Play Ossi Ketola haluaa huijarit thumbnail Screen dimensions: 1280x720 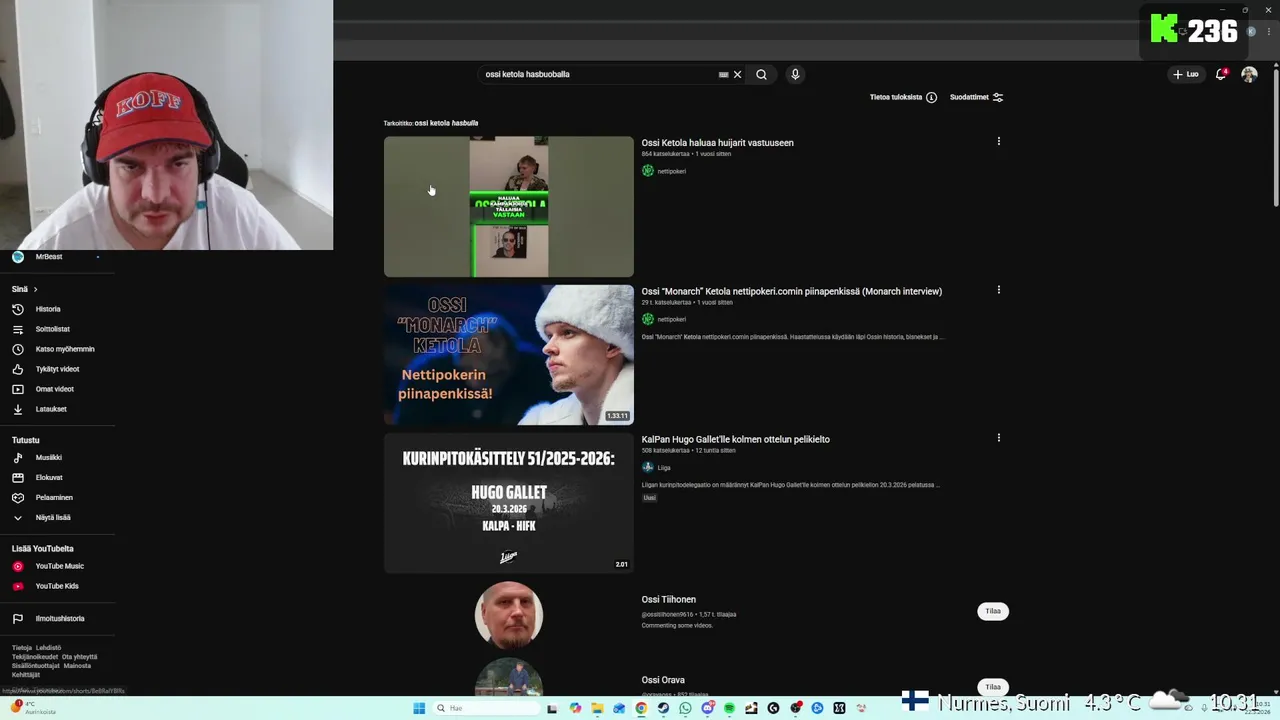click(x=509, y=206)
